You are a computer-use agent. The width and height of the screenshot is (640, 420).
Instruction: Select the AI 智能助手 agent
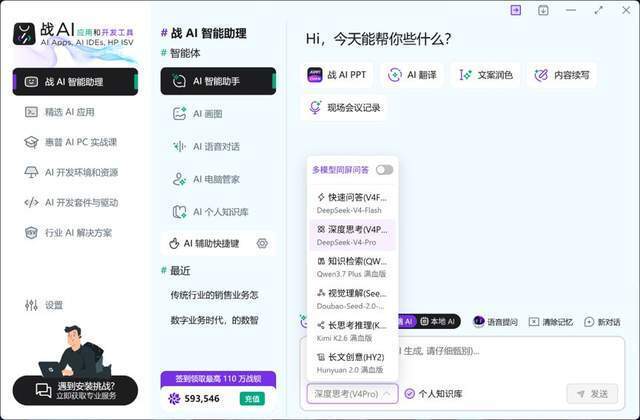coord(218,81)
